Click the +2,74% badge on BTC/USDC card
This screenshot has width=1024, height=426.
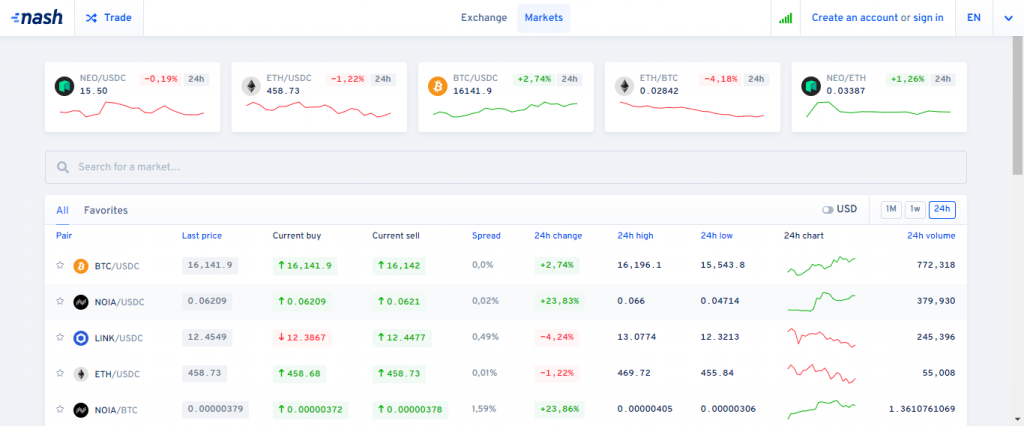point(535,79)
